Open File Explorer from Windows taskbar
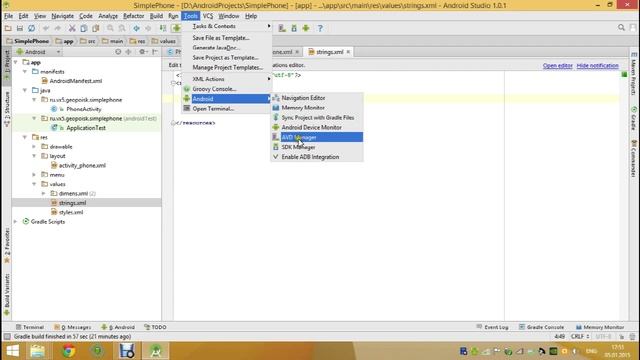 click(38, 351)
